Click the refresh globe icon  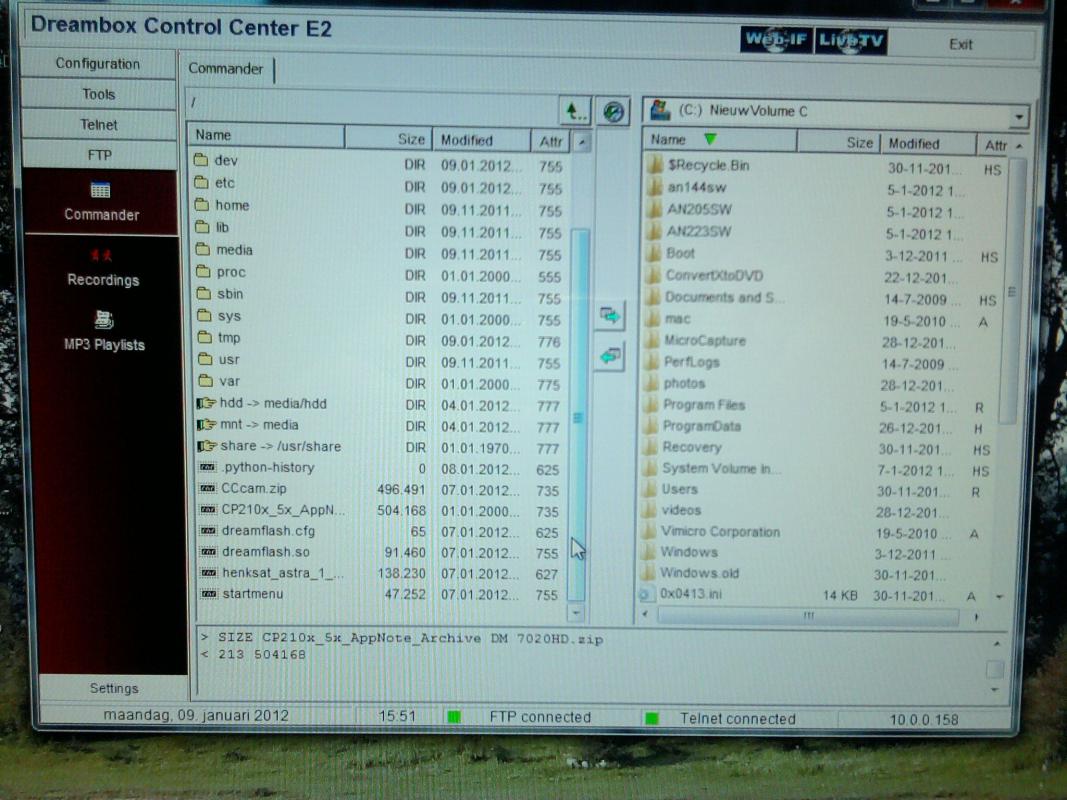pyautogui.click(x=613, y=111)
